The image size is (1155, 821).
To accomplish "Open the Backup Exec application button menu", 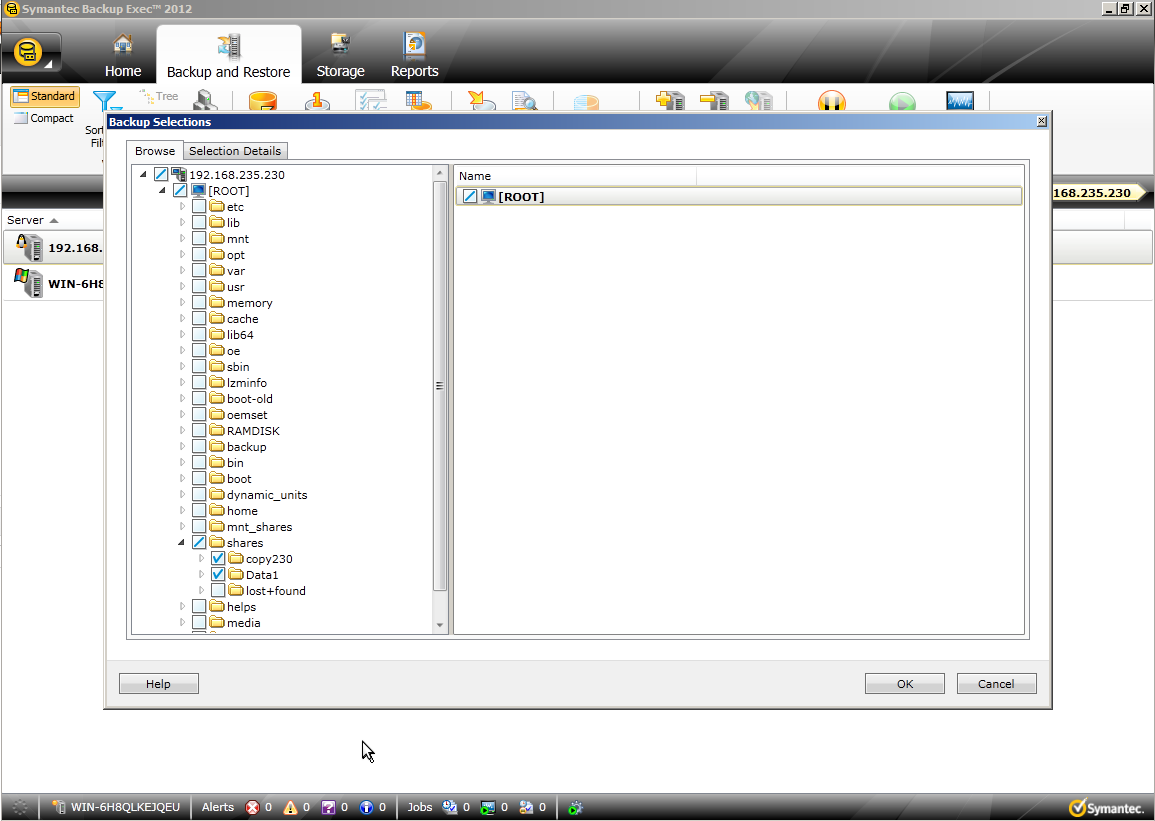I will [31, 53].
